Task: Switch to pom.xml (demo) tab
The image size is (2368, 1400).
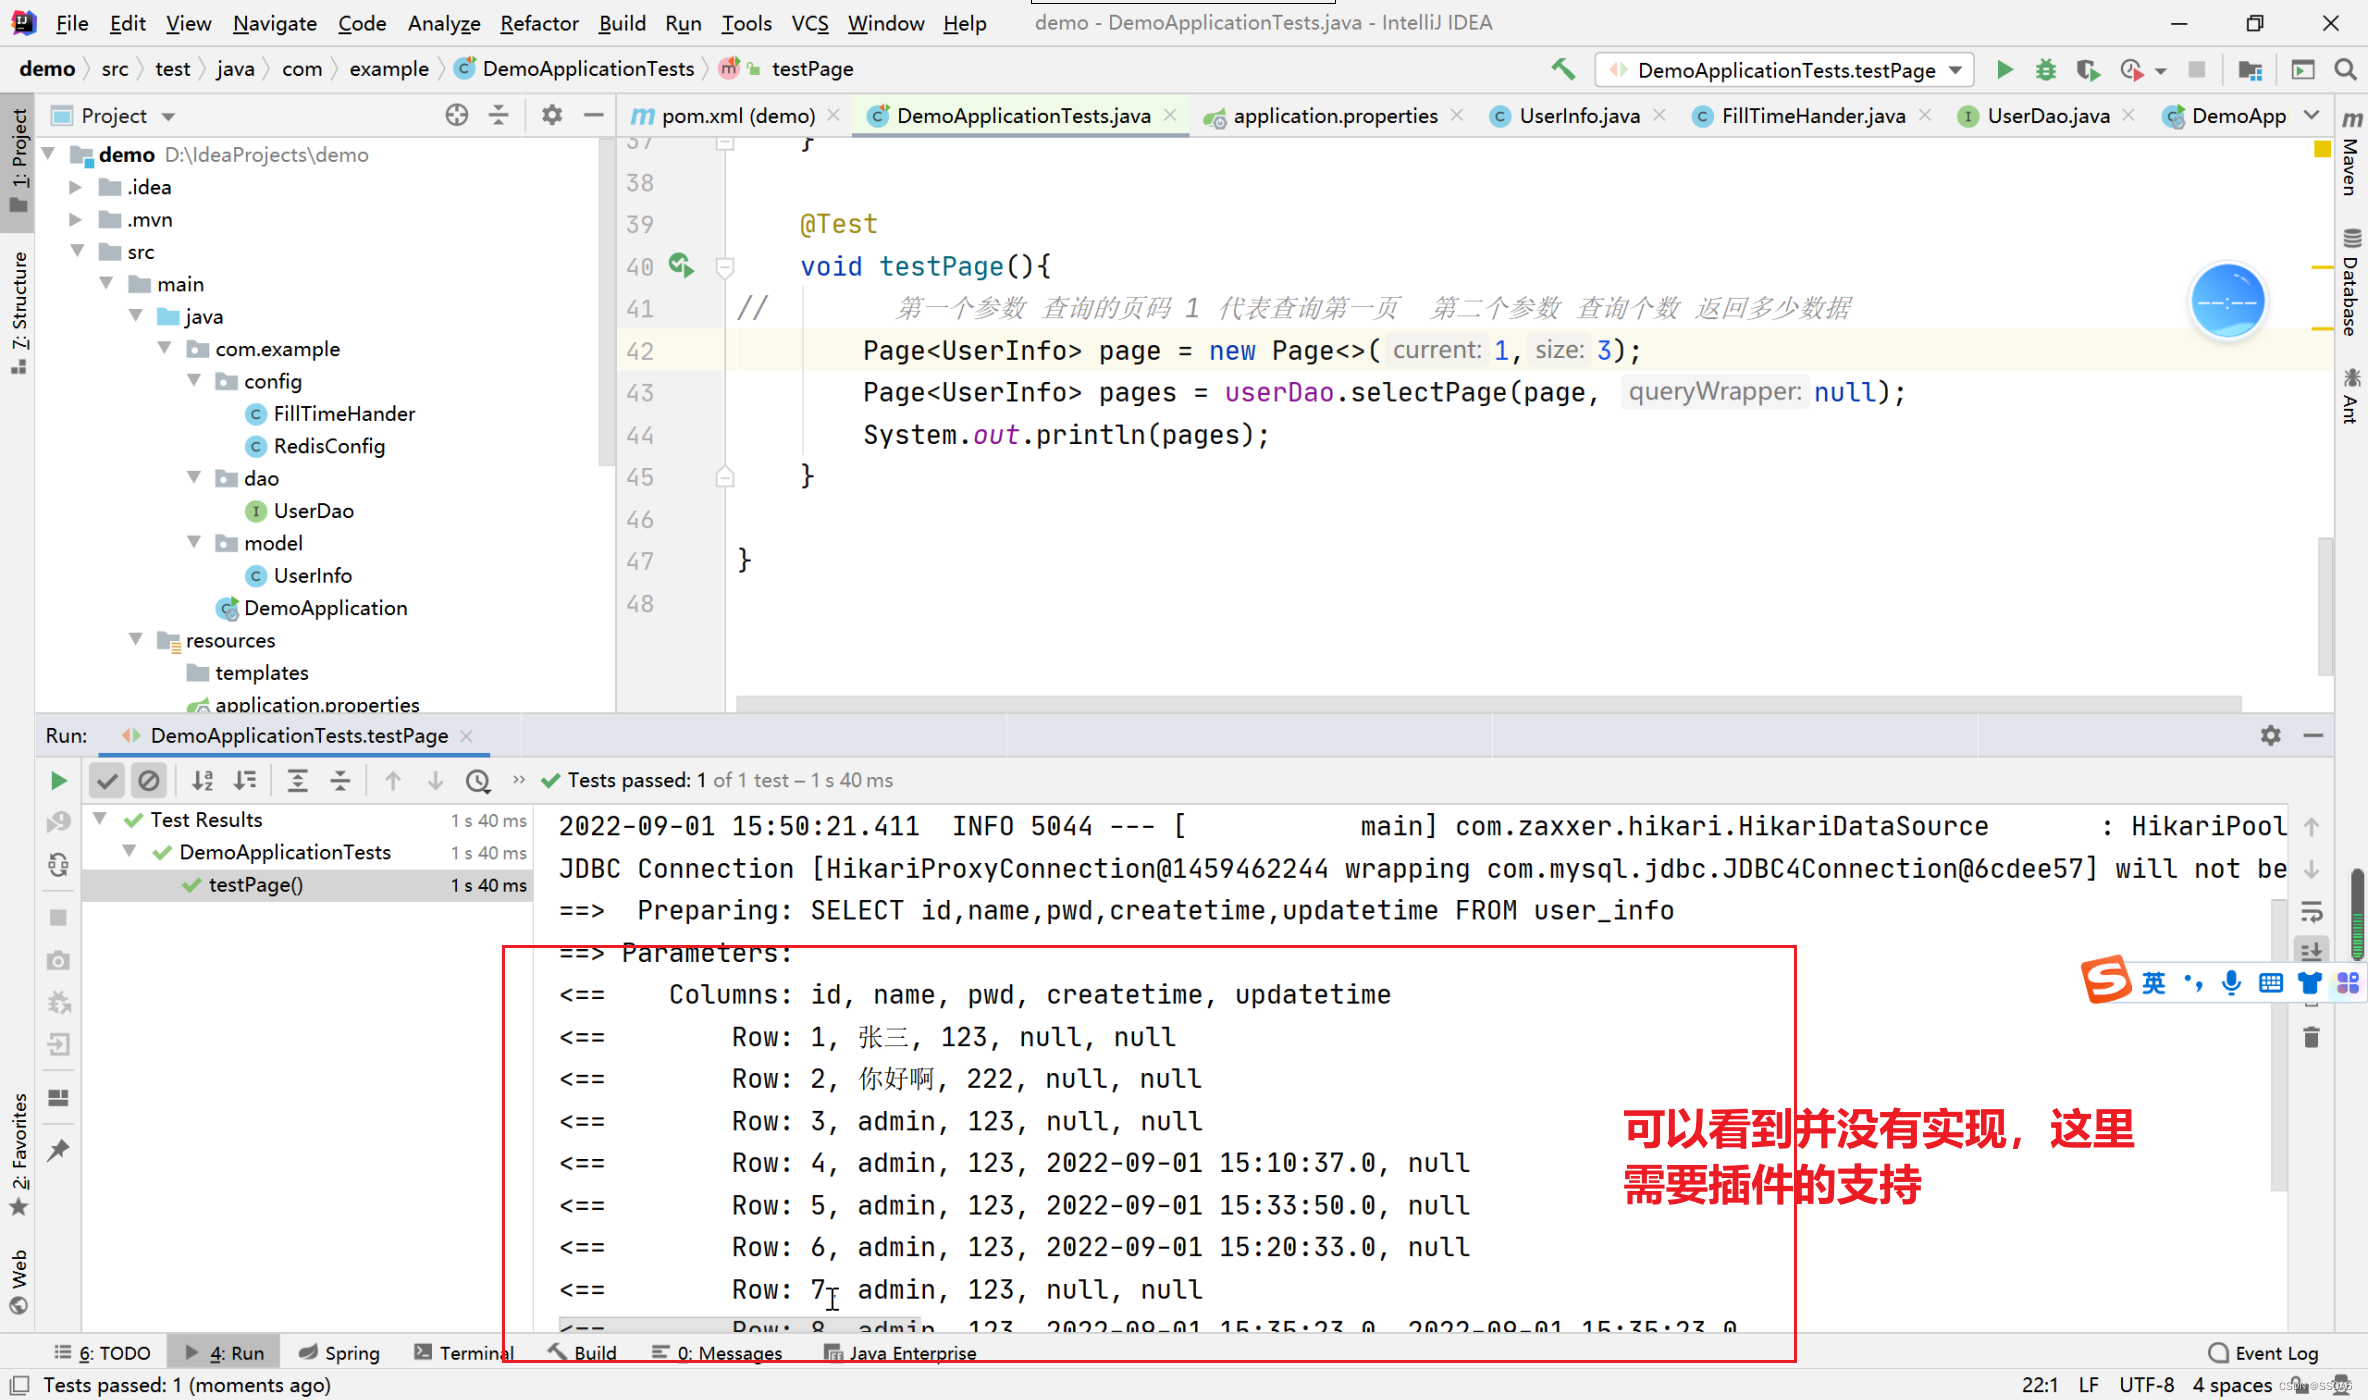Action: 738,115
